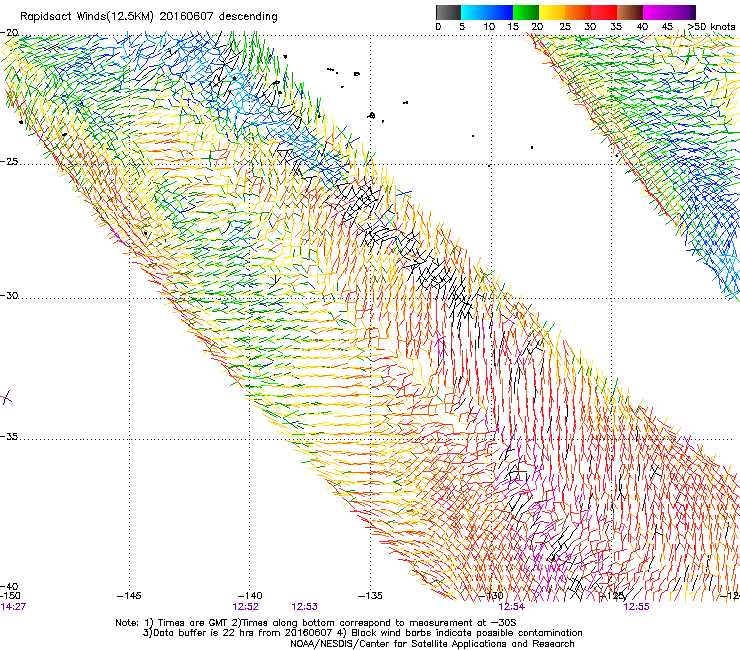The width and height of the screenshot is (740, 650).
Task: Click the '-20' latitude label
Action: pos(9,32)
